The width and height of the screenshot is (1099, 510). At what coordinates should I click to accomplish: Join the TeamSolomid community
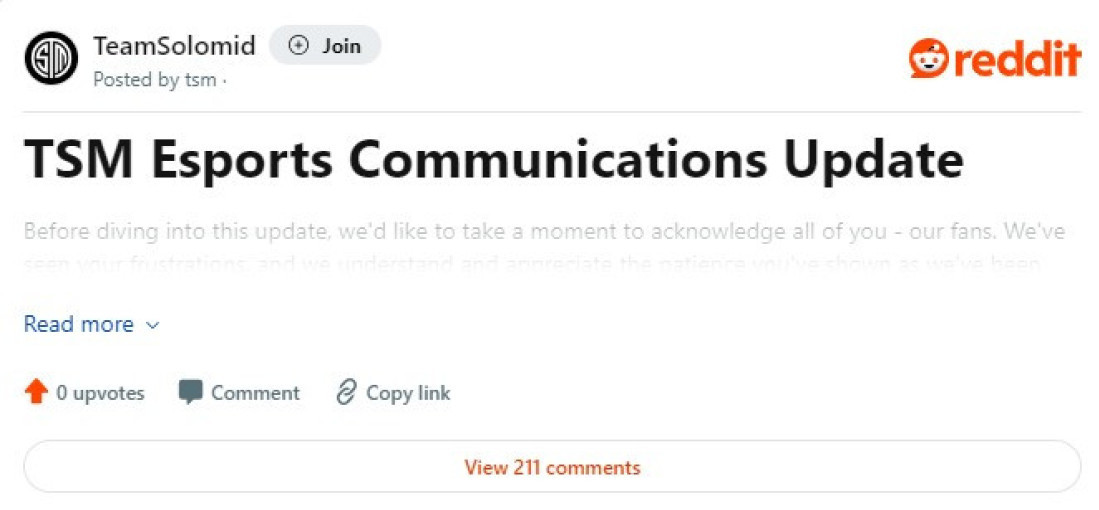coord(325,46)
